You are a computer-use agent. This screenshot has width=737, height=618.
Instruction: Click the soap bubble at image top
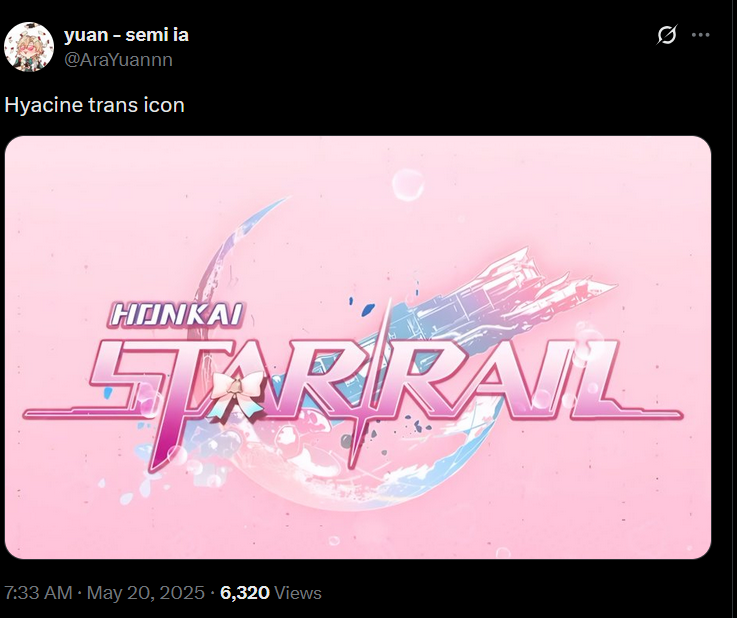(408, 185)
